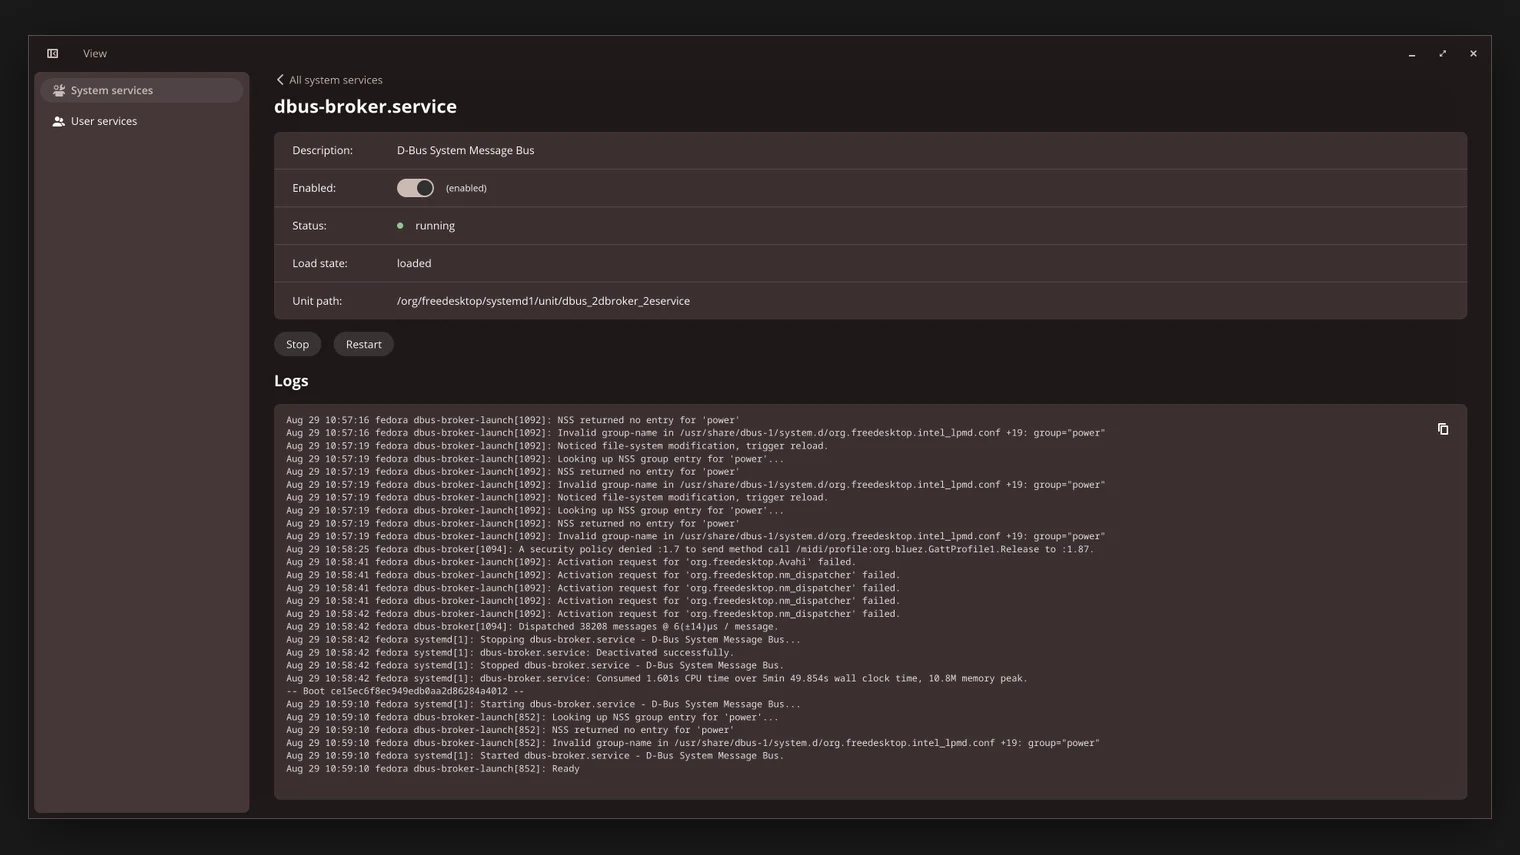This screenshot has width=1520, height=855.
Task: Click the Dispatched 38208 messages log line
Action: point(532,627)
